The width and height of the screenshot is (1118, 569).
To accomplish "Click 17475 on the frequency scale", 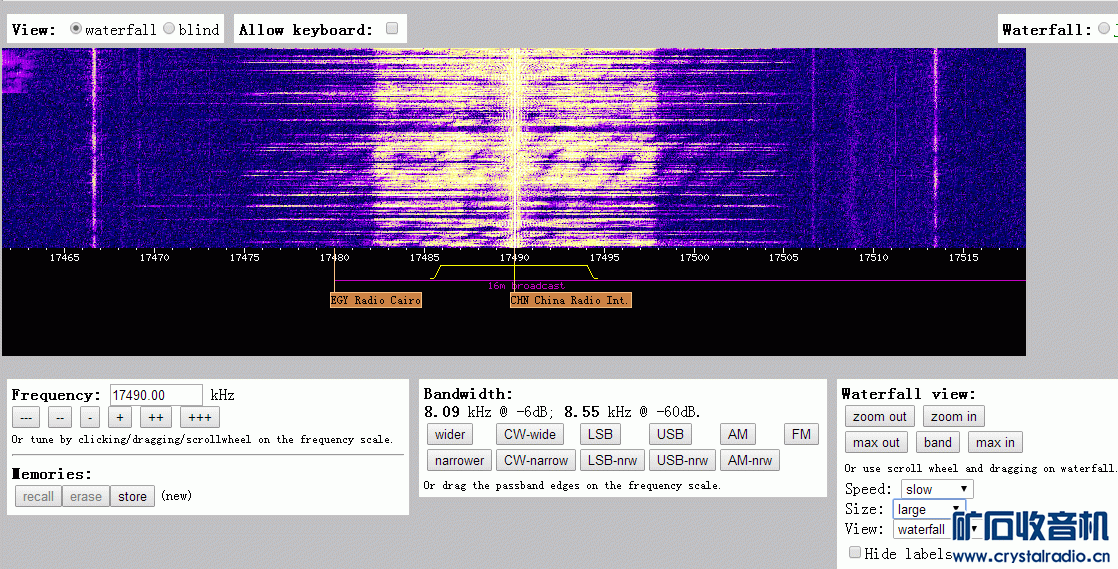I will pos(244,257).
